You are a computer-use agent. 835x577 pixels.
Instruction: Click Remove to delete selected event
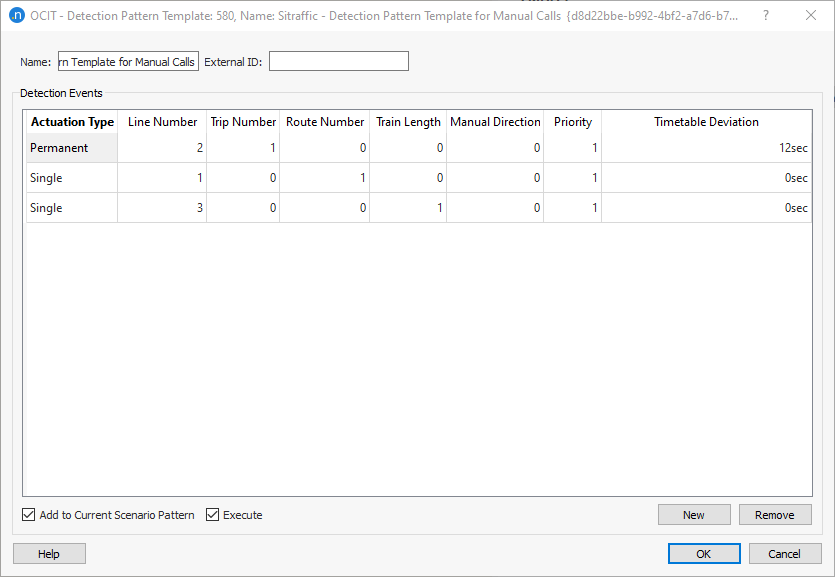(x=775, y=514)
